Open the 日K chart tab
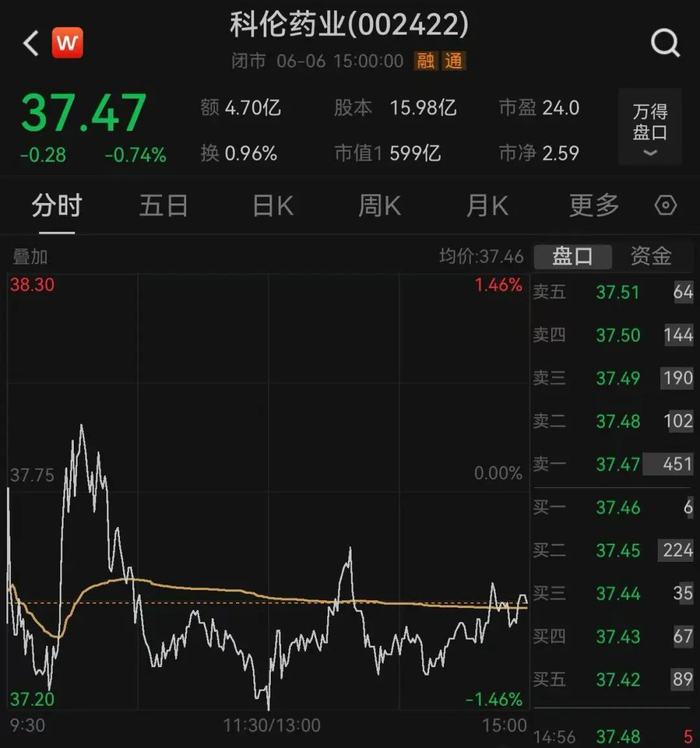The height and width of the screenshot is (748, 700). (273, 206)
